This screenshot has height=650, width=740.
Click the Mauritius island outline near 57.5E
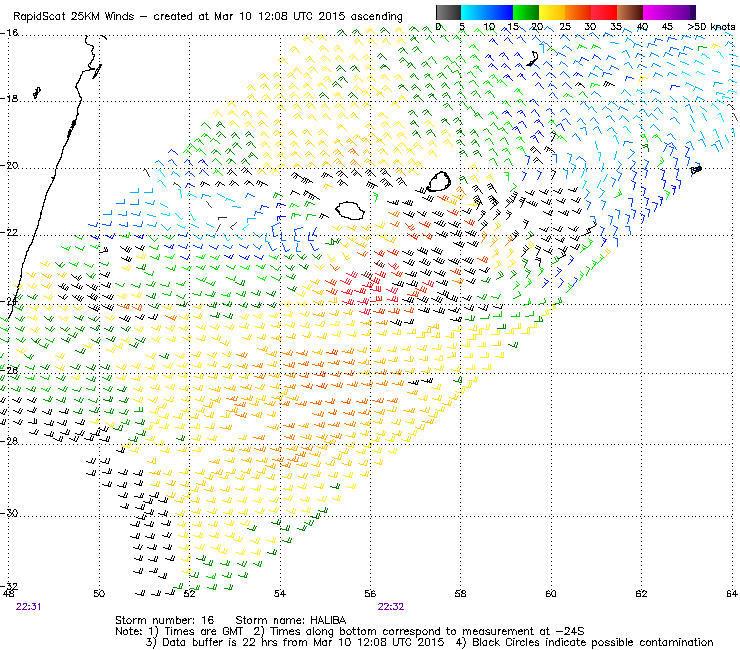(439, 181)
